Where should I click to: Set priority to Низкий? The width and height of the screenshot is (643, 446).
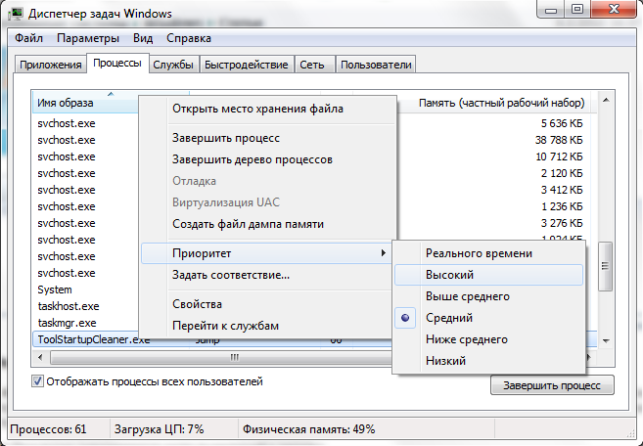pos(488,361)
